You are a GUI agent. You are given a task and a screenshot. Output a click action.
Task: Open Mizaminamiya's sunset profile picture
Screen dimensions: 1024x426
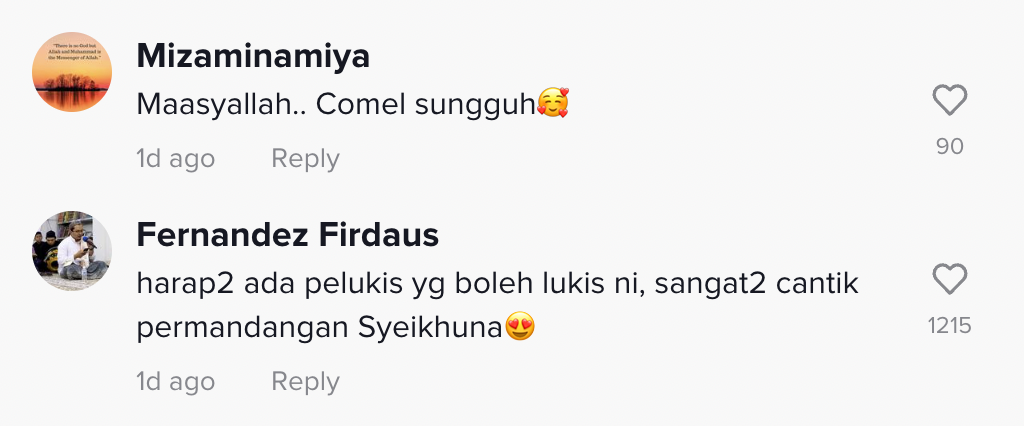[x=72, y=72]
